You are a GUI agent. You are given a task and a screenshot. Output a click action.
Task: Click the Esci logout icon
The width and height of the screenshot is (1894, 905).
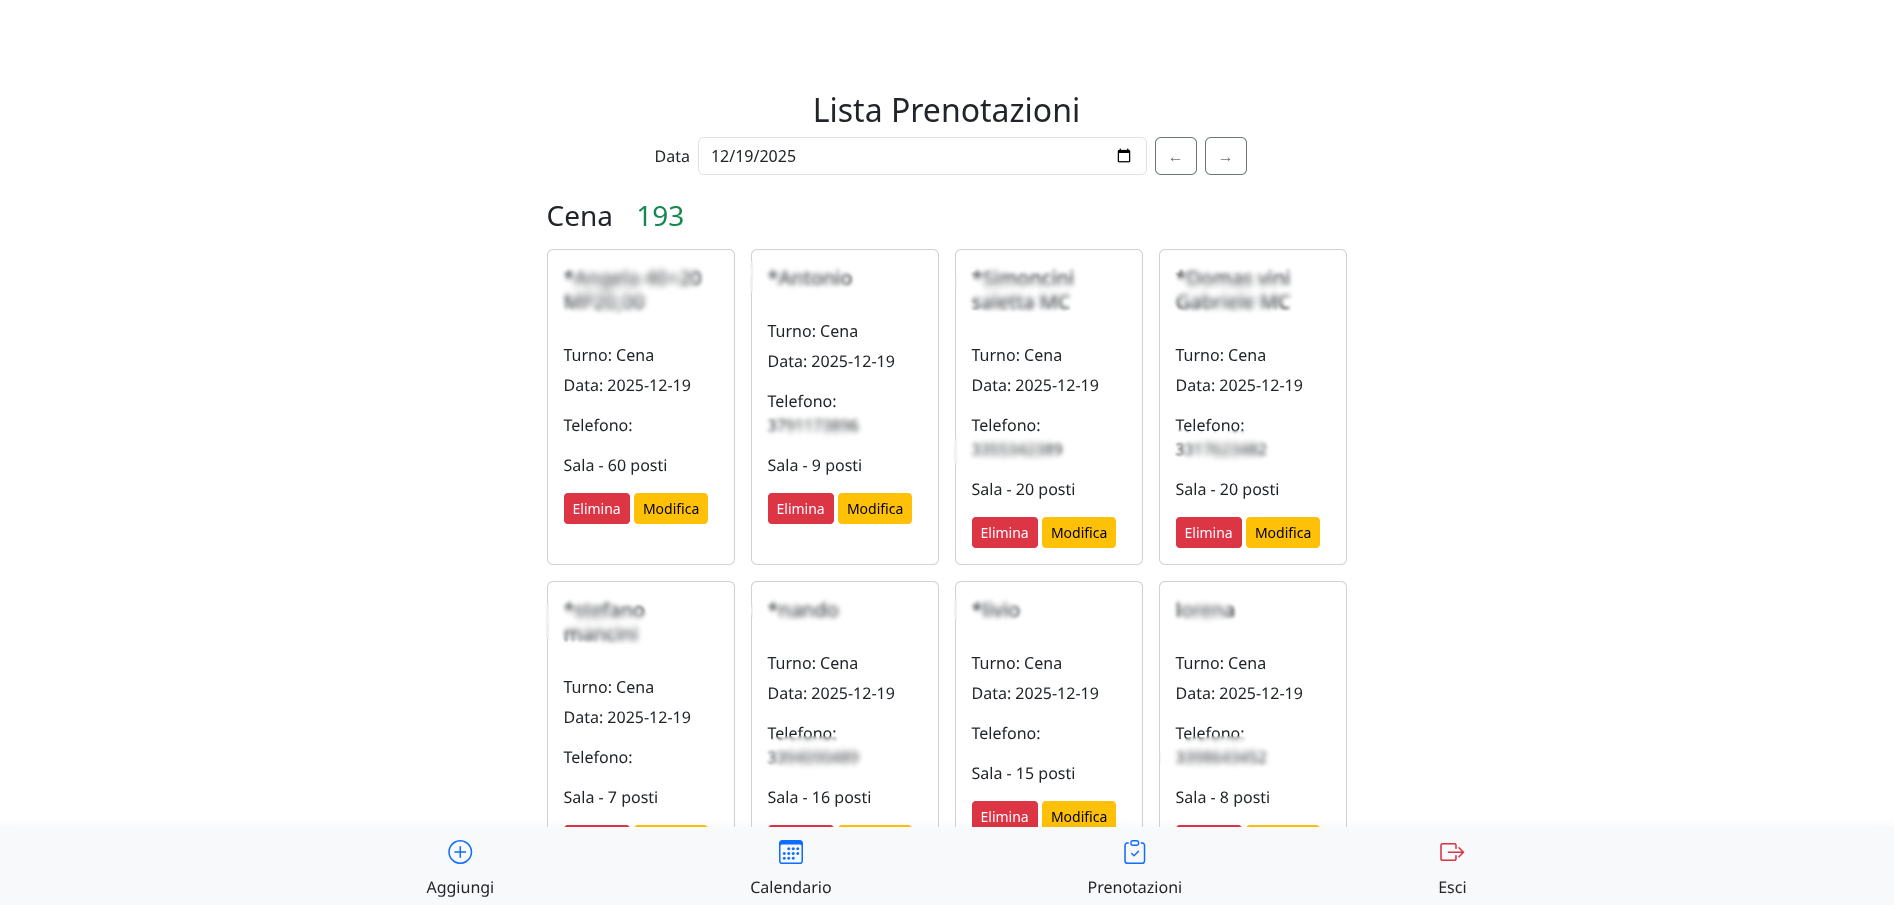[1451, 852]
